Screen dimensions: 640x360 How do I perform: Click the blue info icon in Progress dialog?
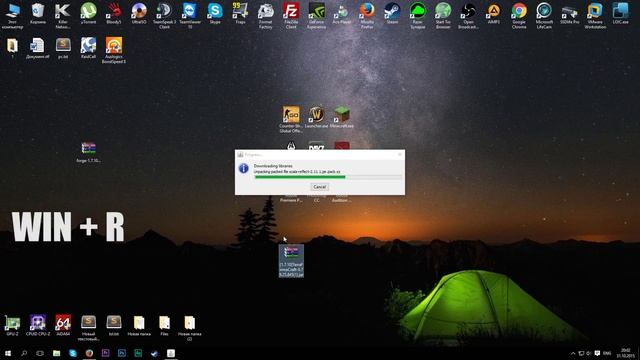pyautogui.click(x=244, y=168)
